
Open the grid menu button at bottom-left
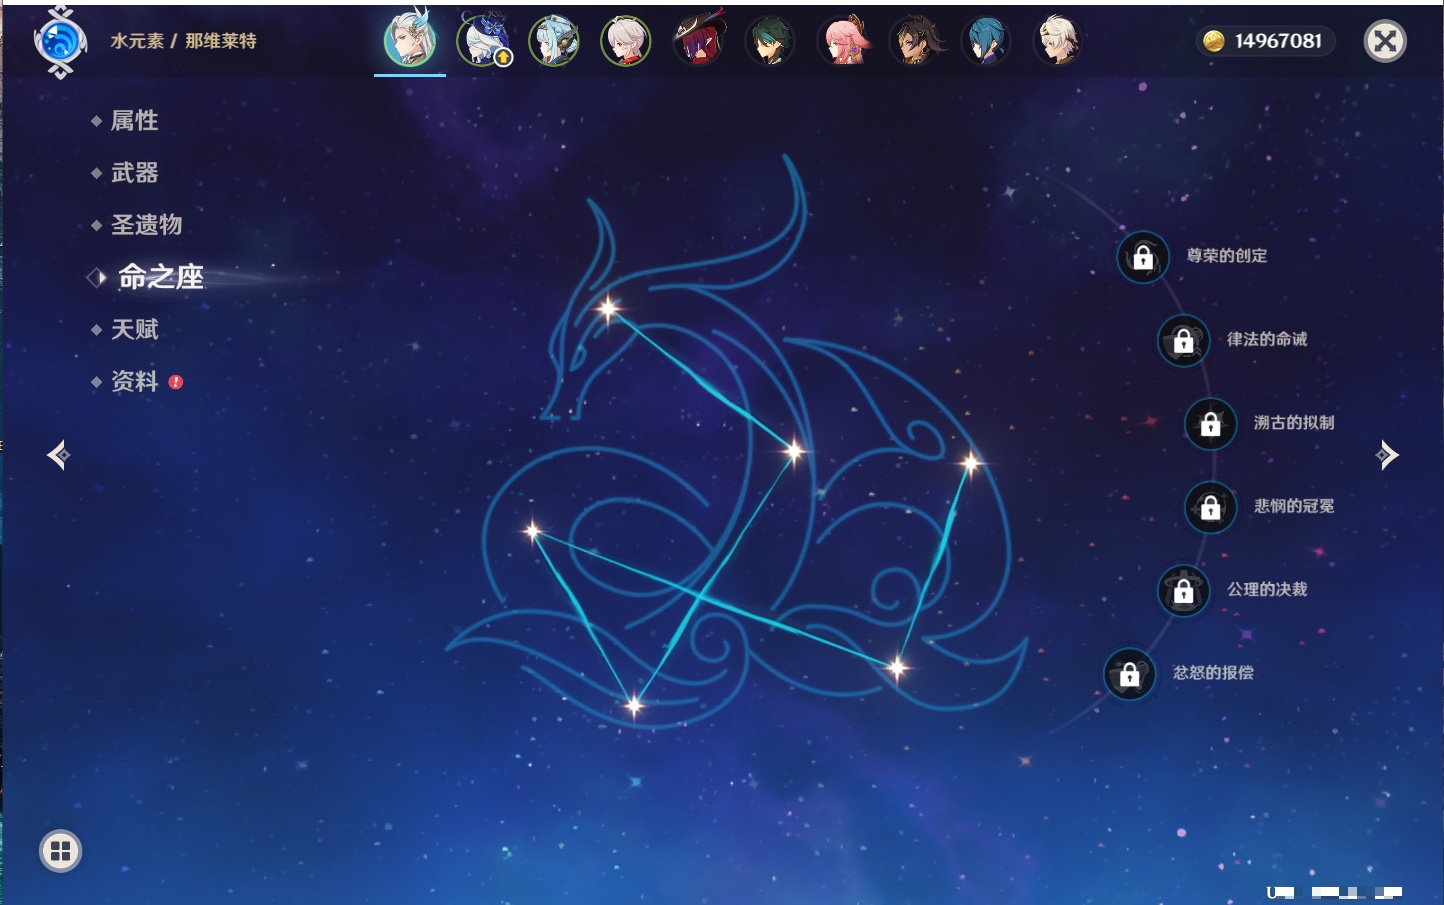tap(60, 851)
